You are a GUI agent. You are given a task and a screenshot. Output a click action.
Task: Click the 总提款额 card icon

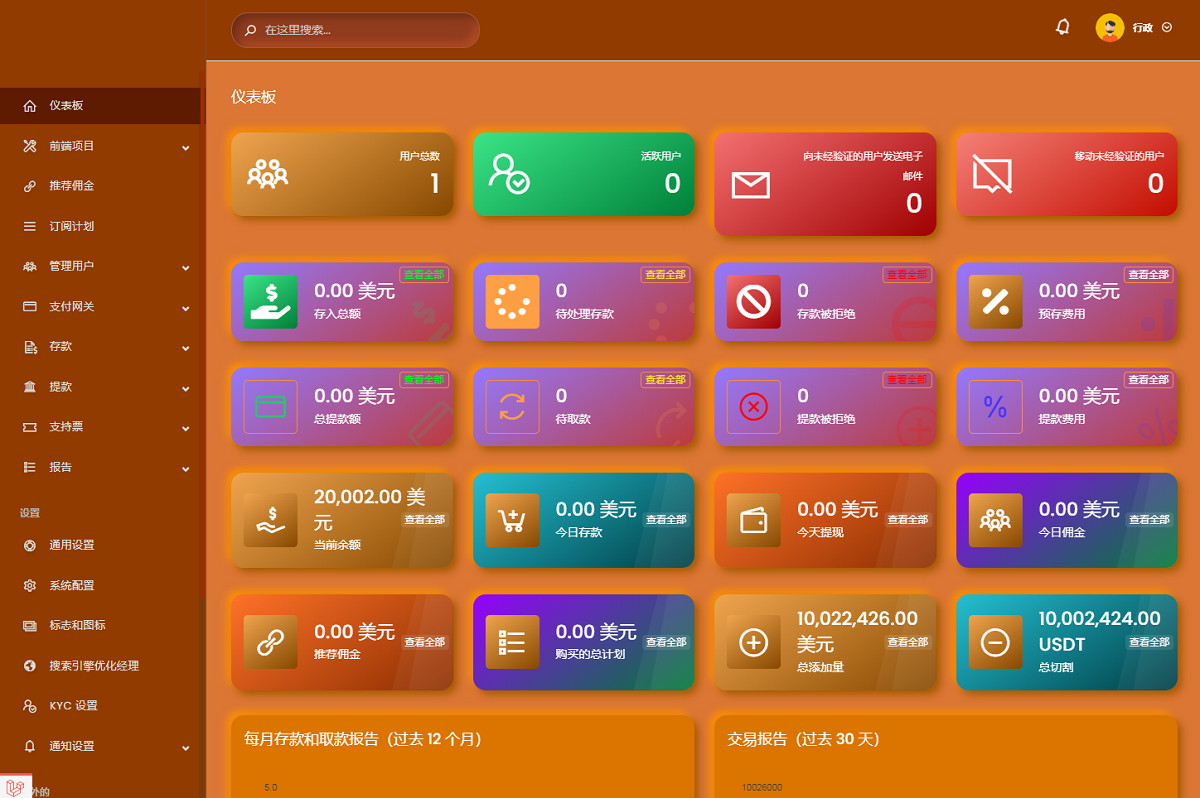271,406
